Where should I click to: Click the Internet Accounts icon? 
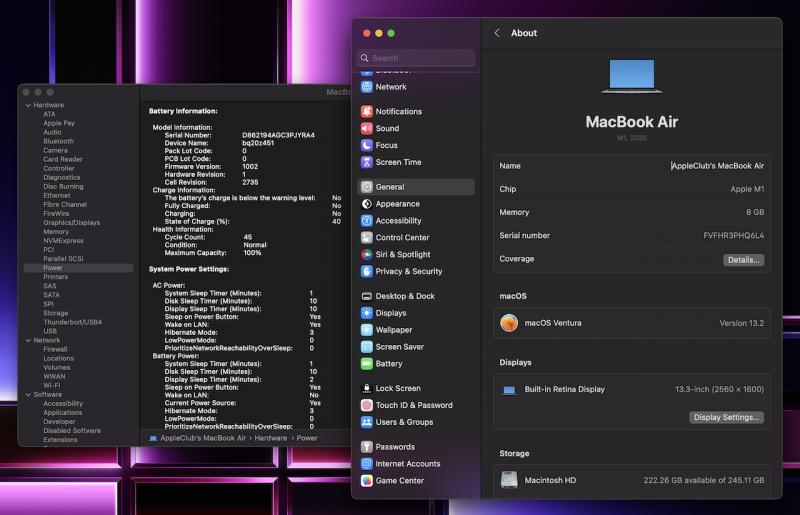(366, 463)
